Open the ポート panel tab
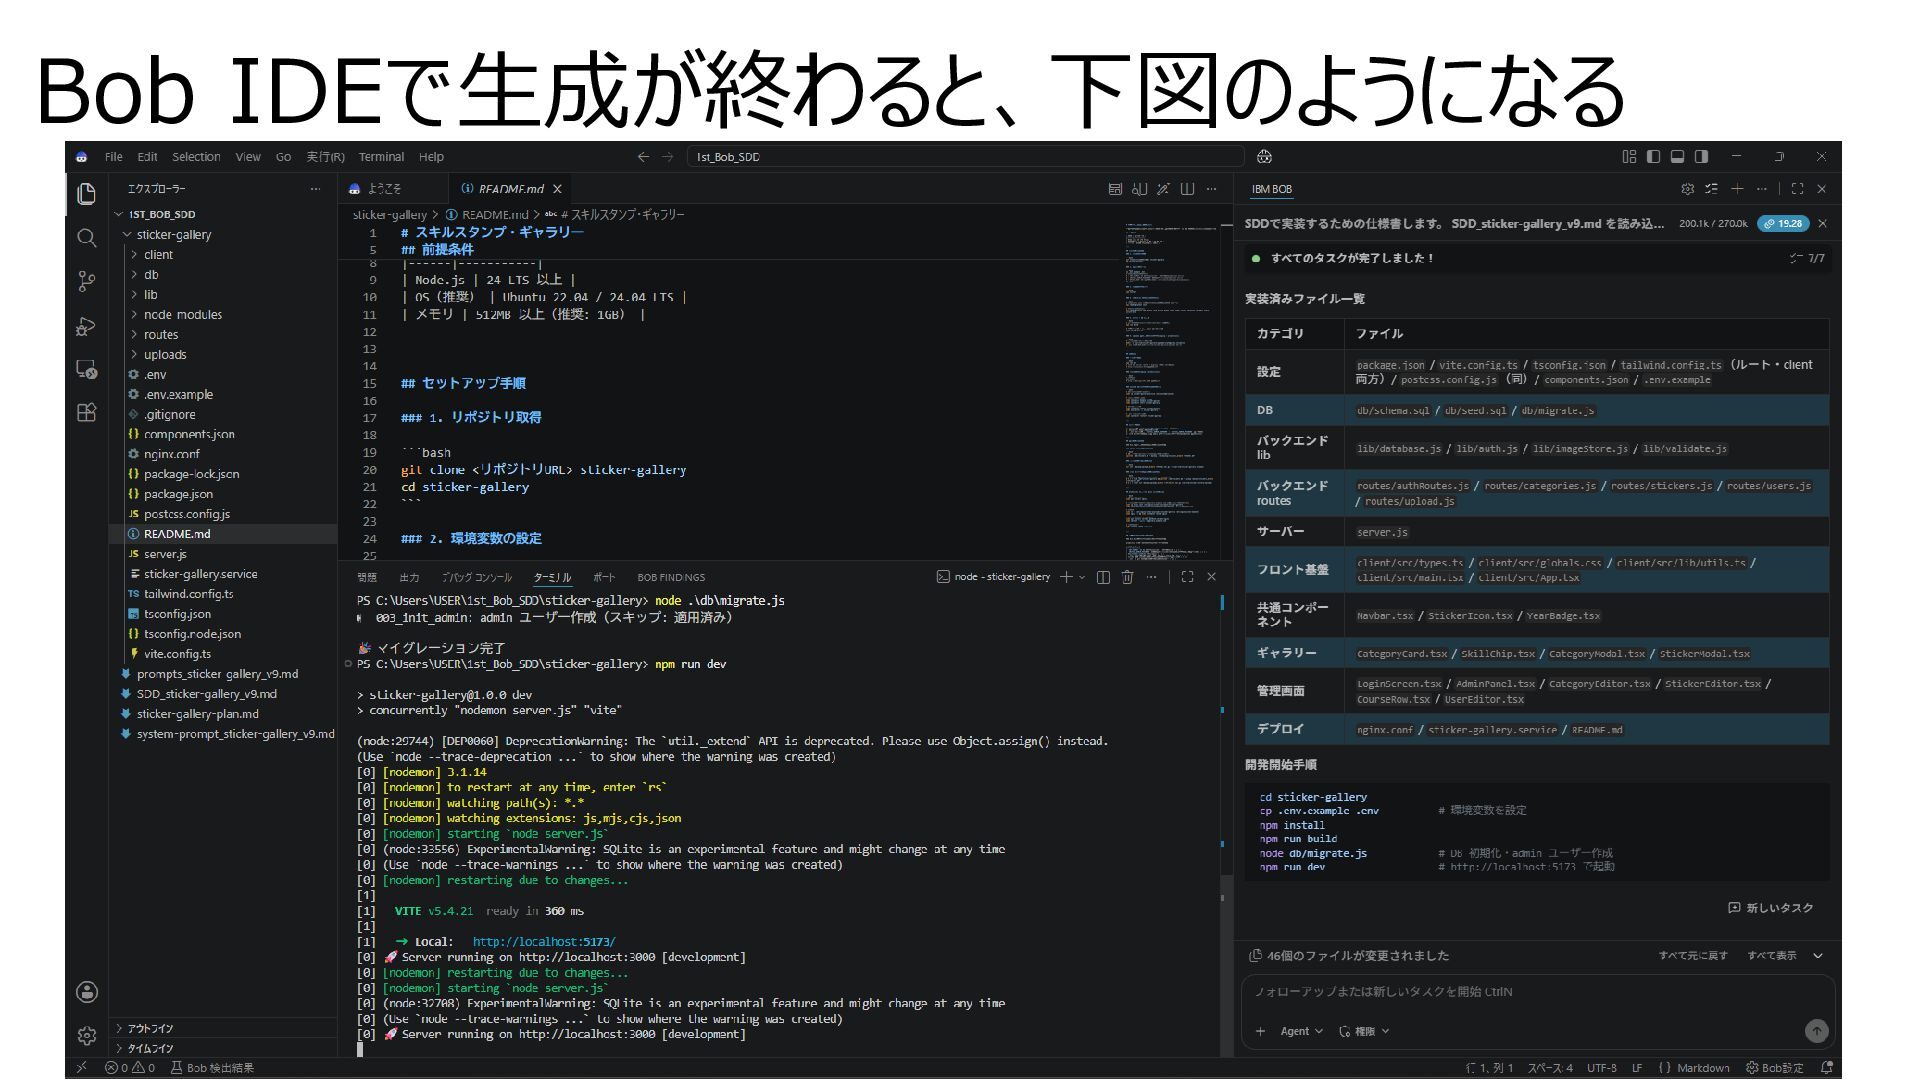The height and width of the screenshot is (1080, 1920). [x=604, y=577]
